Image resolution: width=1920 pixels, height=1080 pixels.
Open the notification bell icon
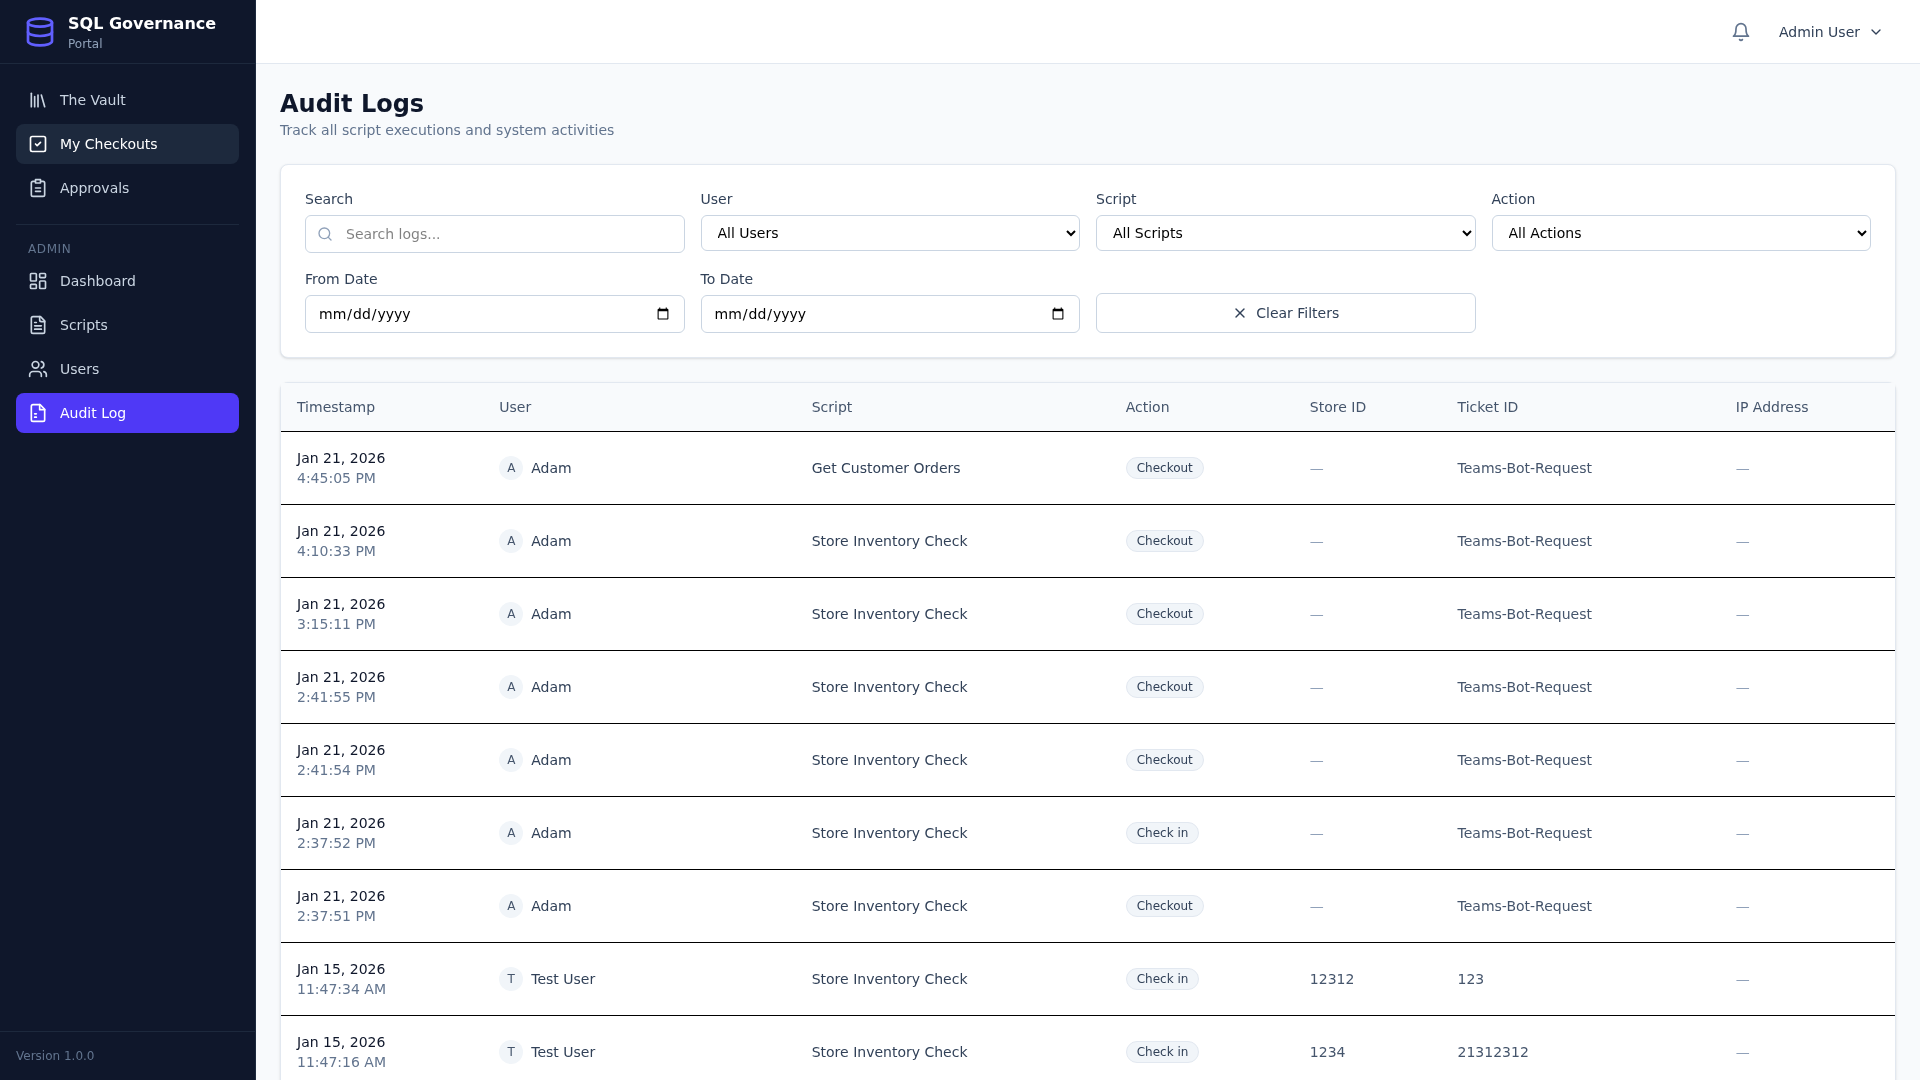[1740, 31]
